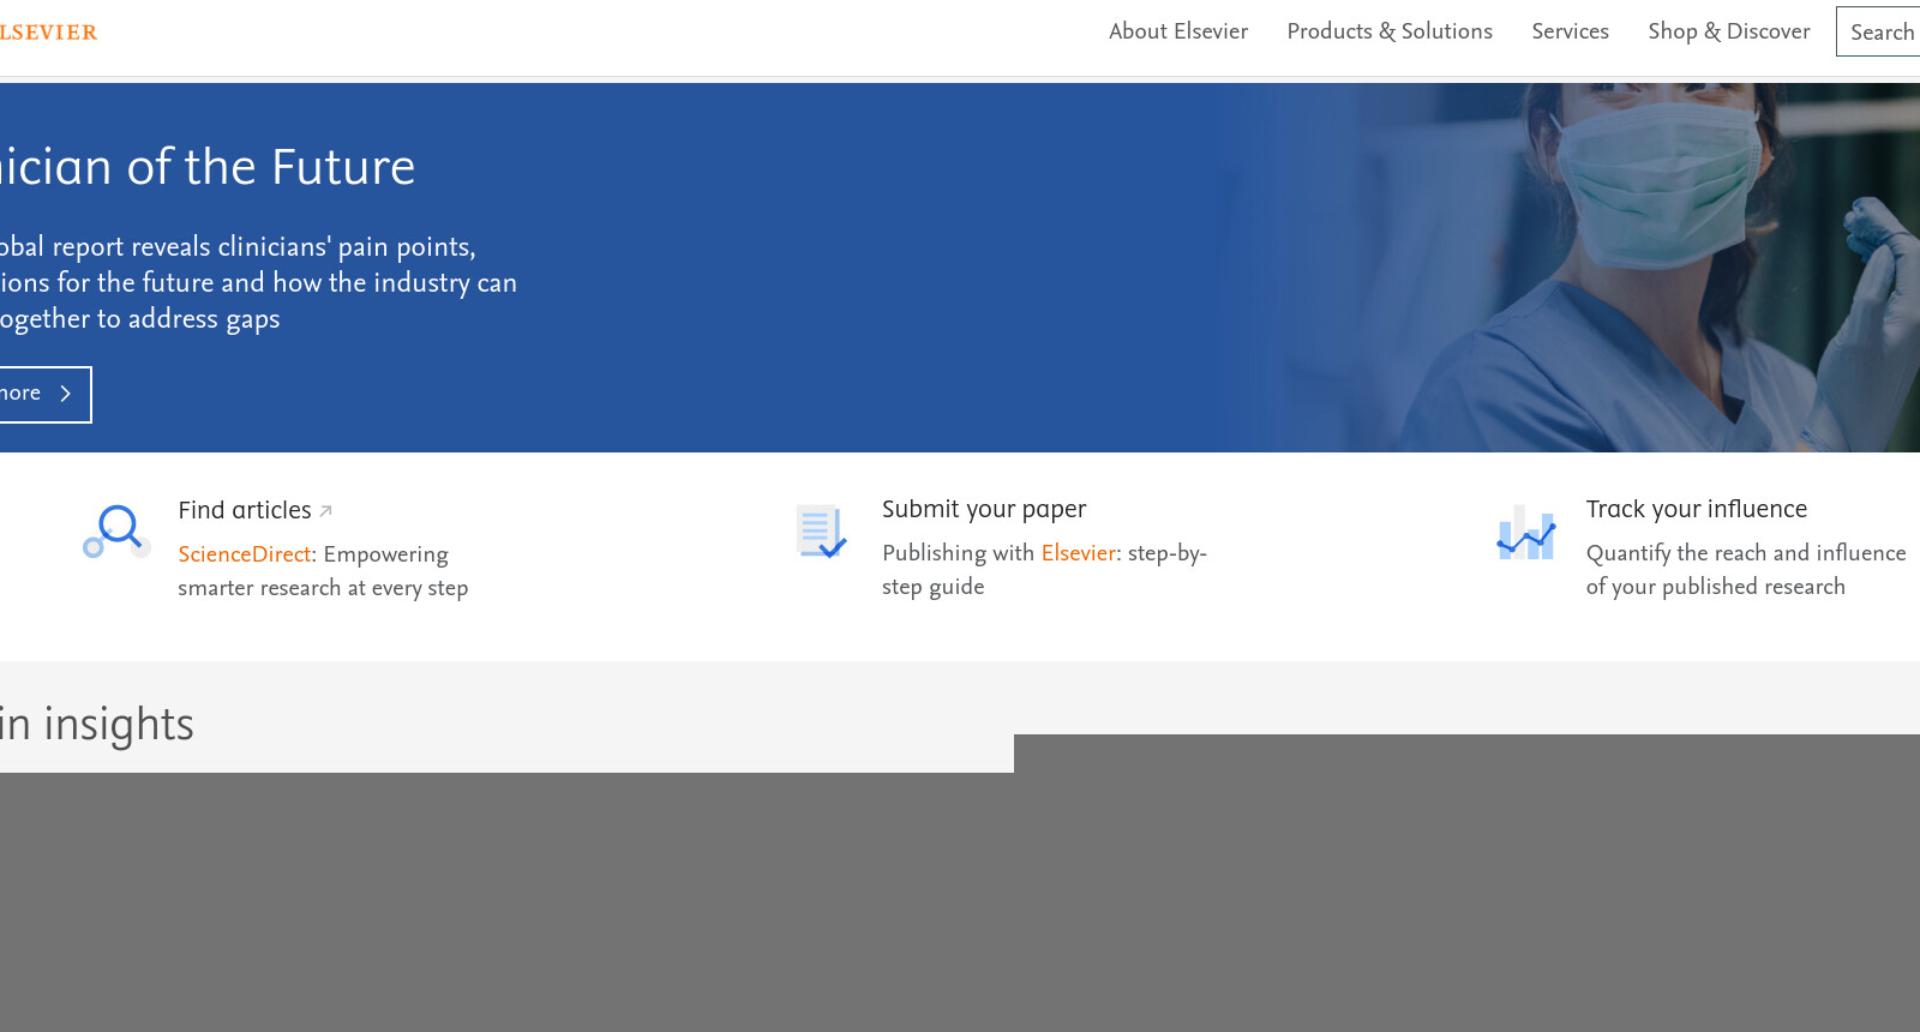This screenshot has height=1032, width=1920.
Task: Click the 'insights' section heading
Action: click(x=97, y=724)
